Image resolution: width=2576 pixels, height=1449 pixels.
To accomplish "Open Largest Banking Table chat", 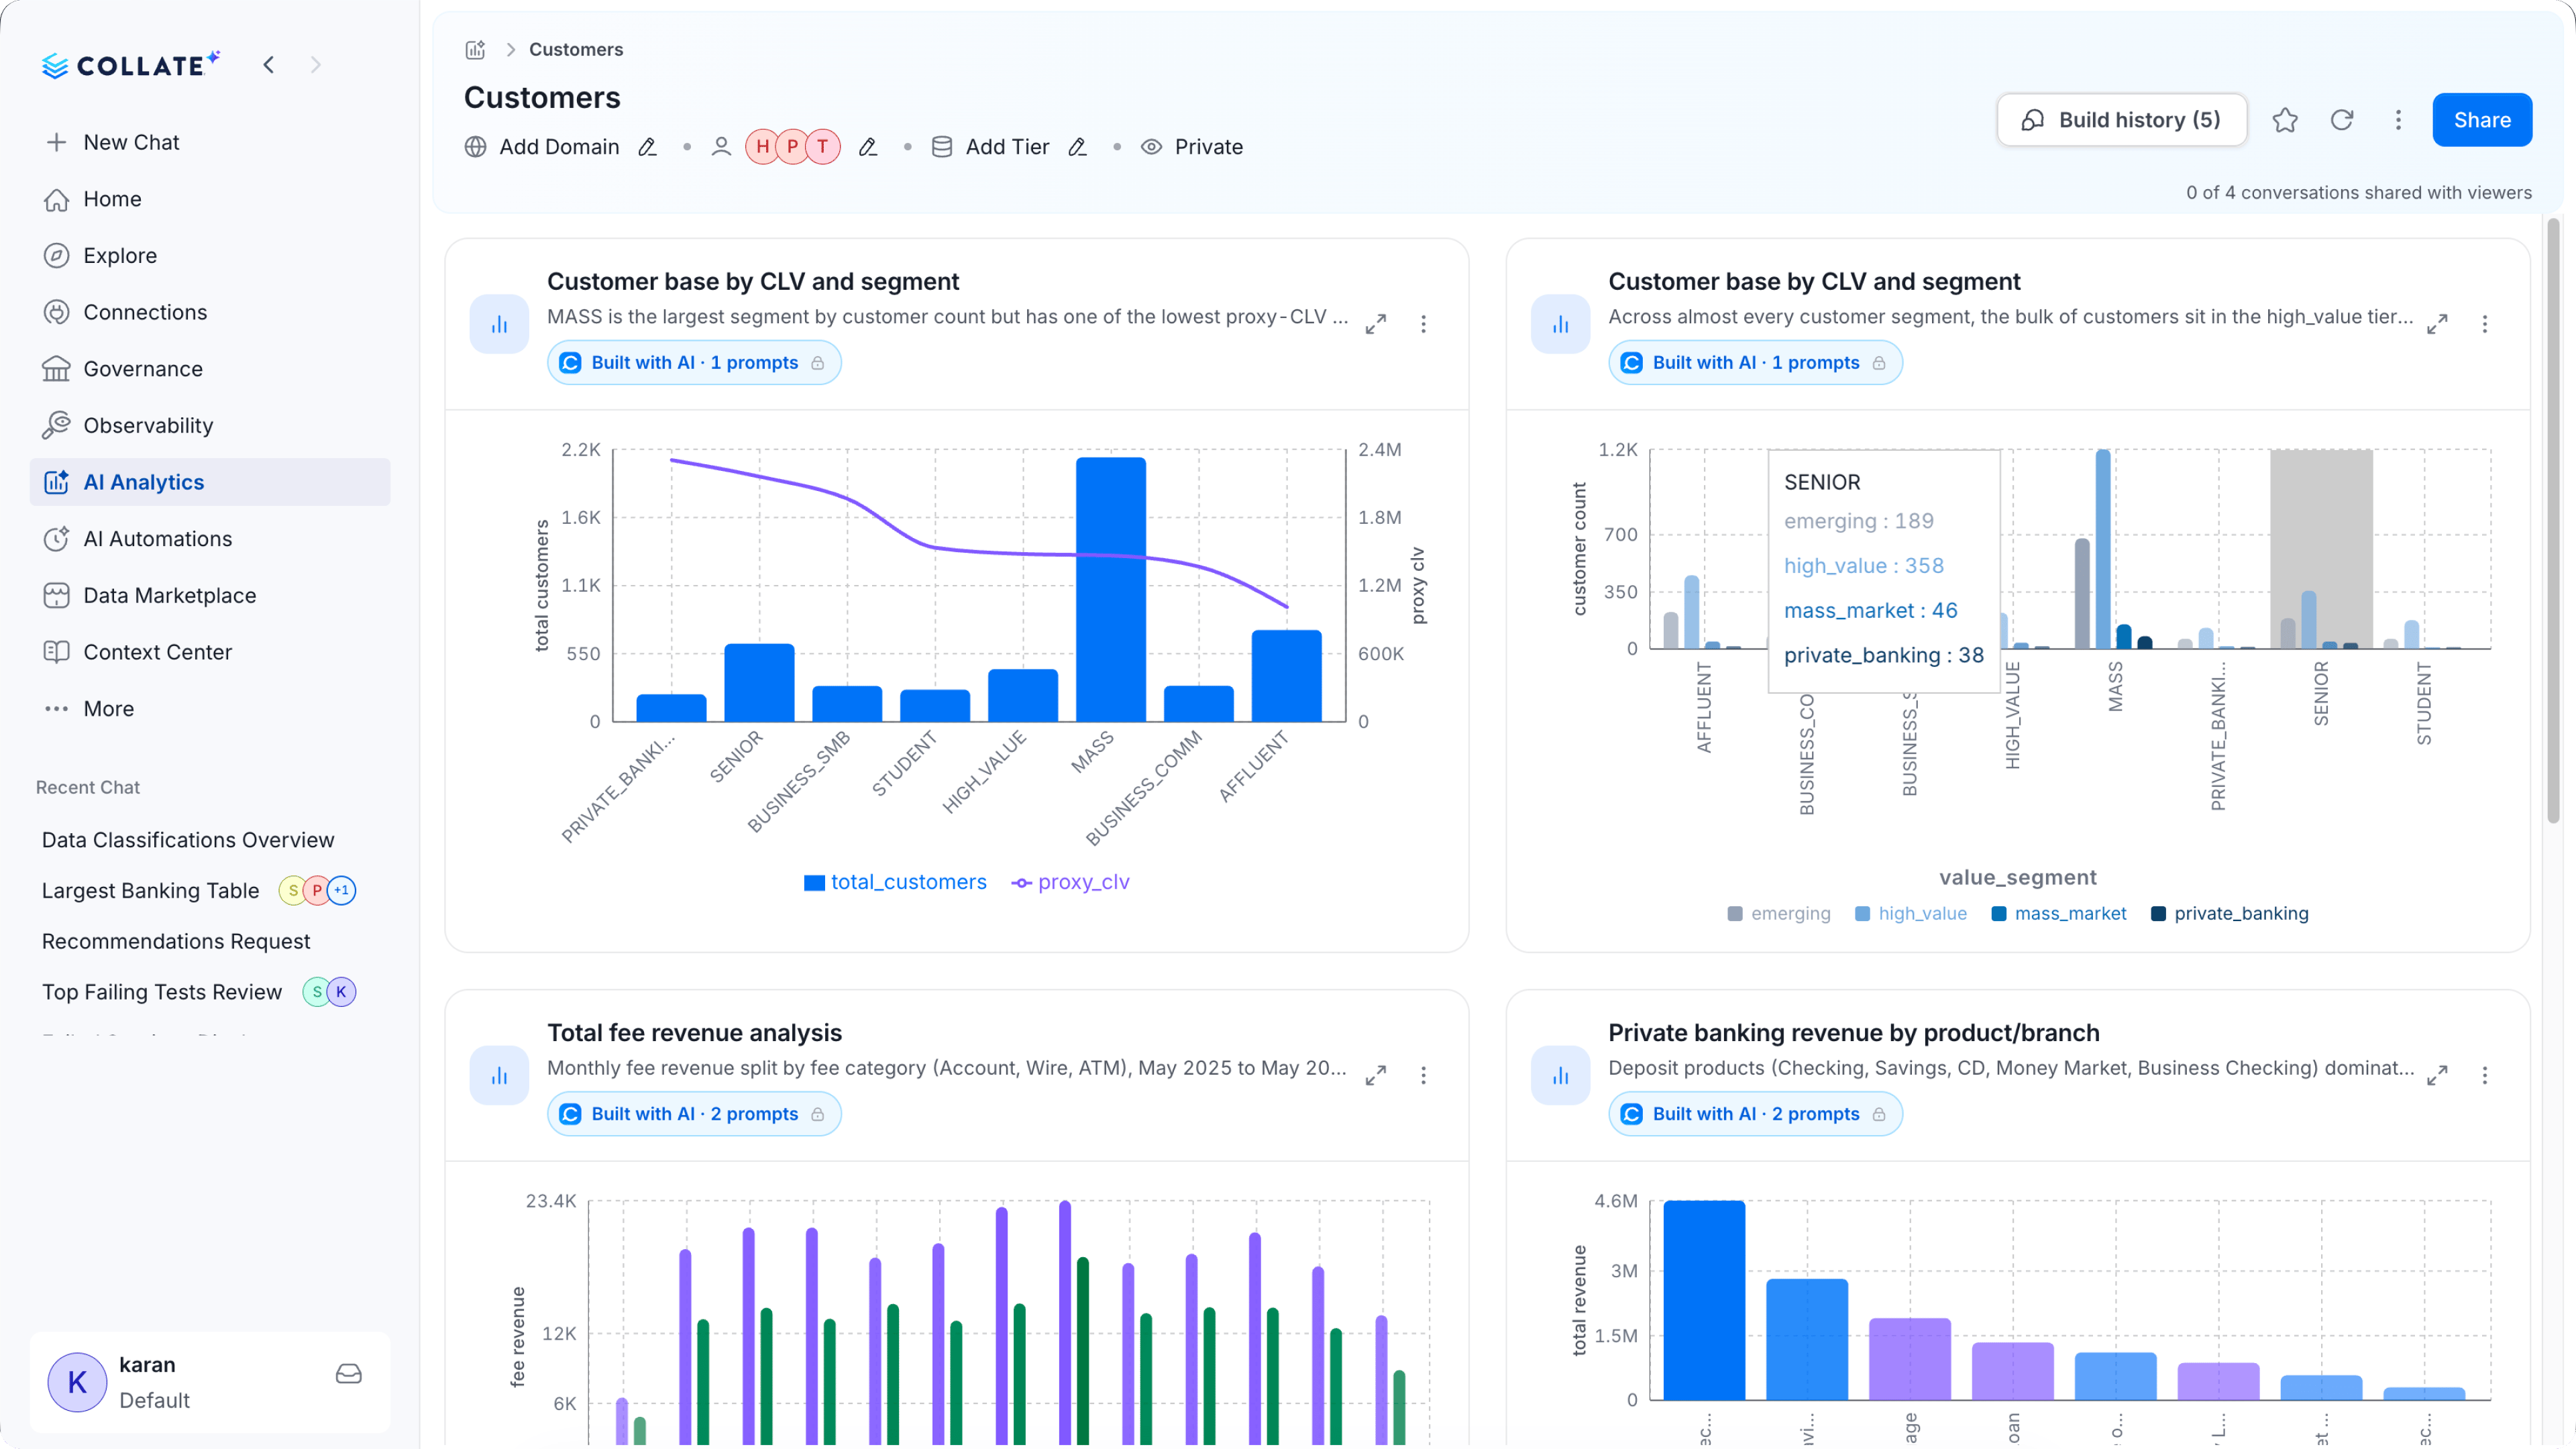I will coord(150,891).
